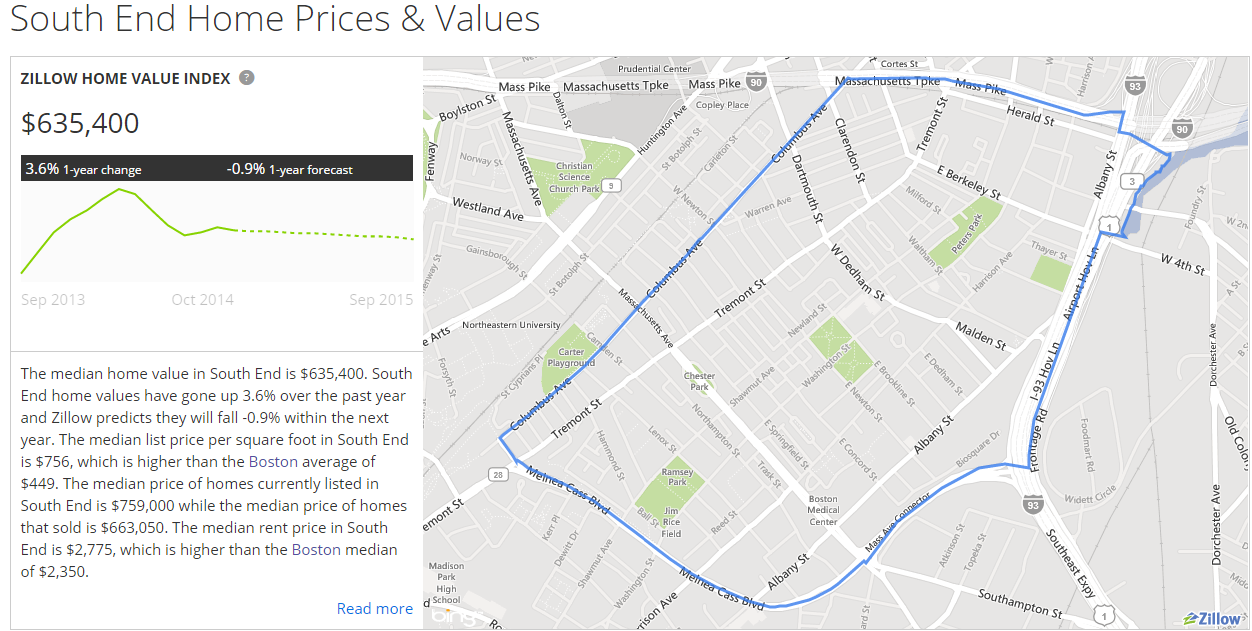Click the I-93 shield at top right
Image resolution: width=1252 pixels, height=631 pixels.
[1133, 88]
